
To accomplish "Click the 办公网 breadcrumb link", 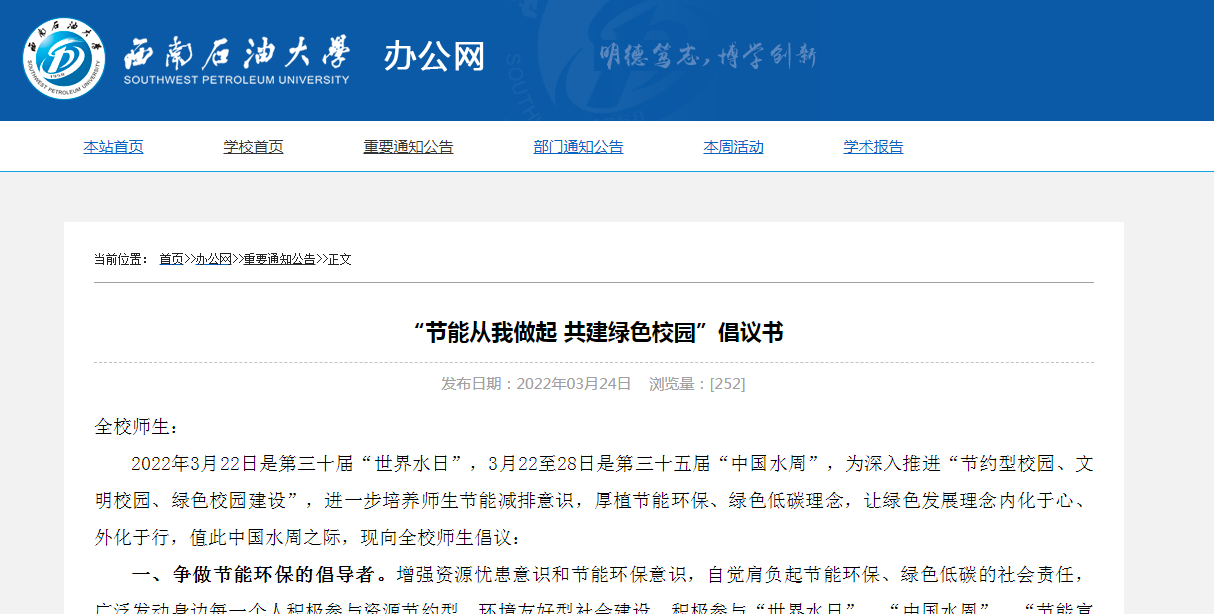I will point(213,259).
